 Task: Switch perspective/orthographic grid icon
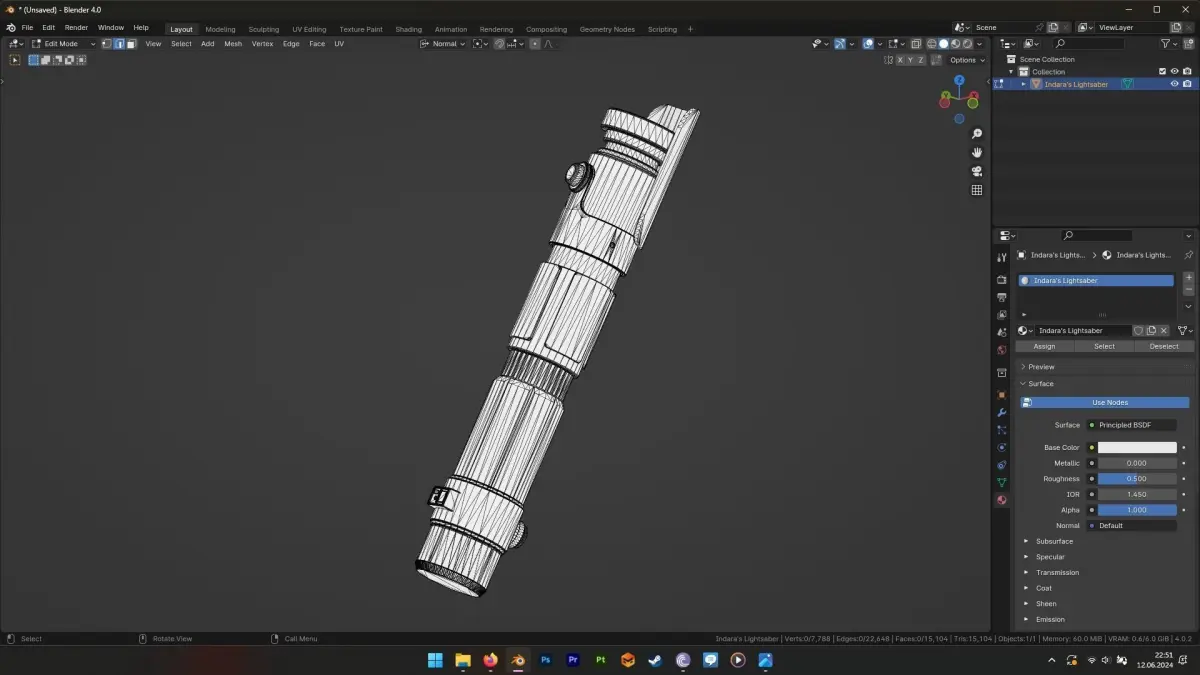977,190
